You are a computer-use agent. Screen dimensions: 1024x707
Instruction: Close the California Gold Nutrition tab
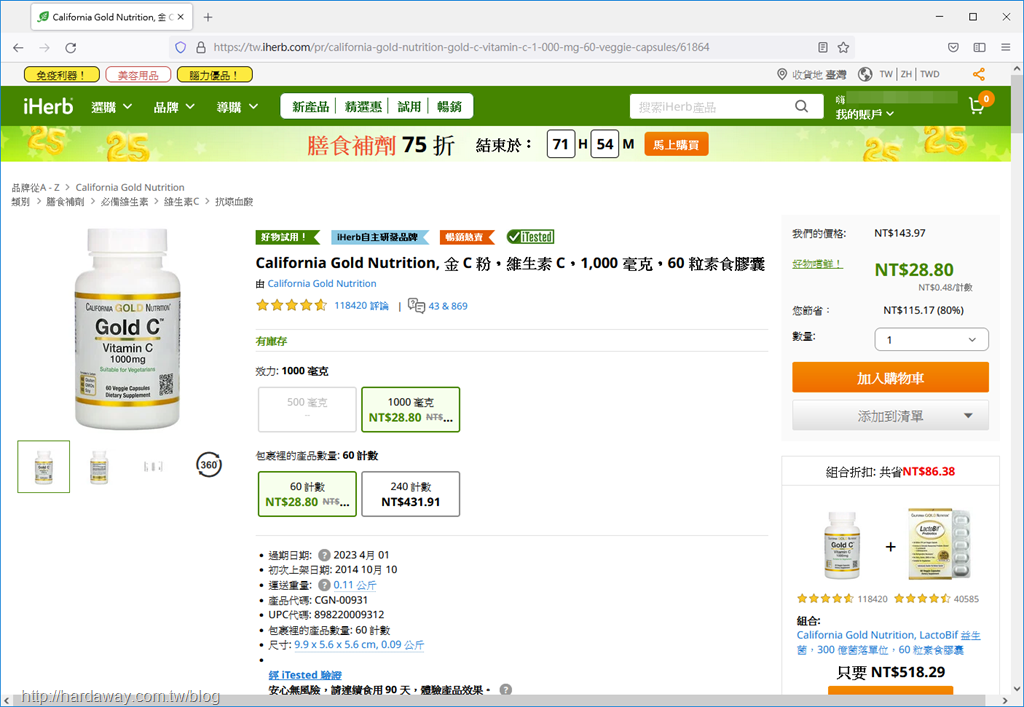(x=181, y=17)
